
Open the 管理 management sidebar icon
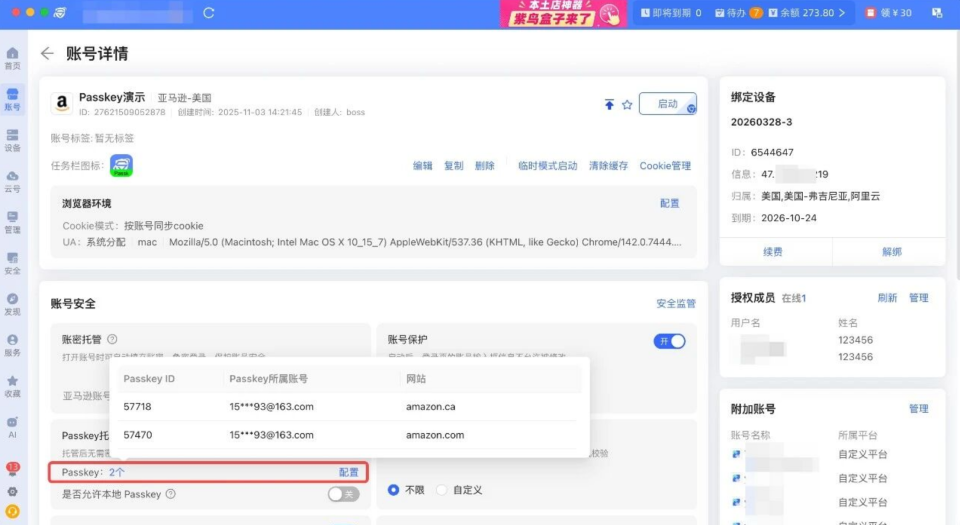[12, 222]
